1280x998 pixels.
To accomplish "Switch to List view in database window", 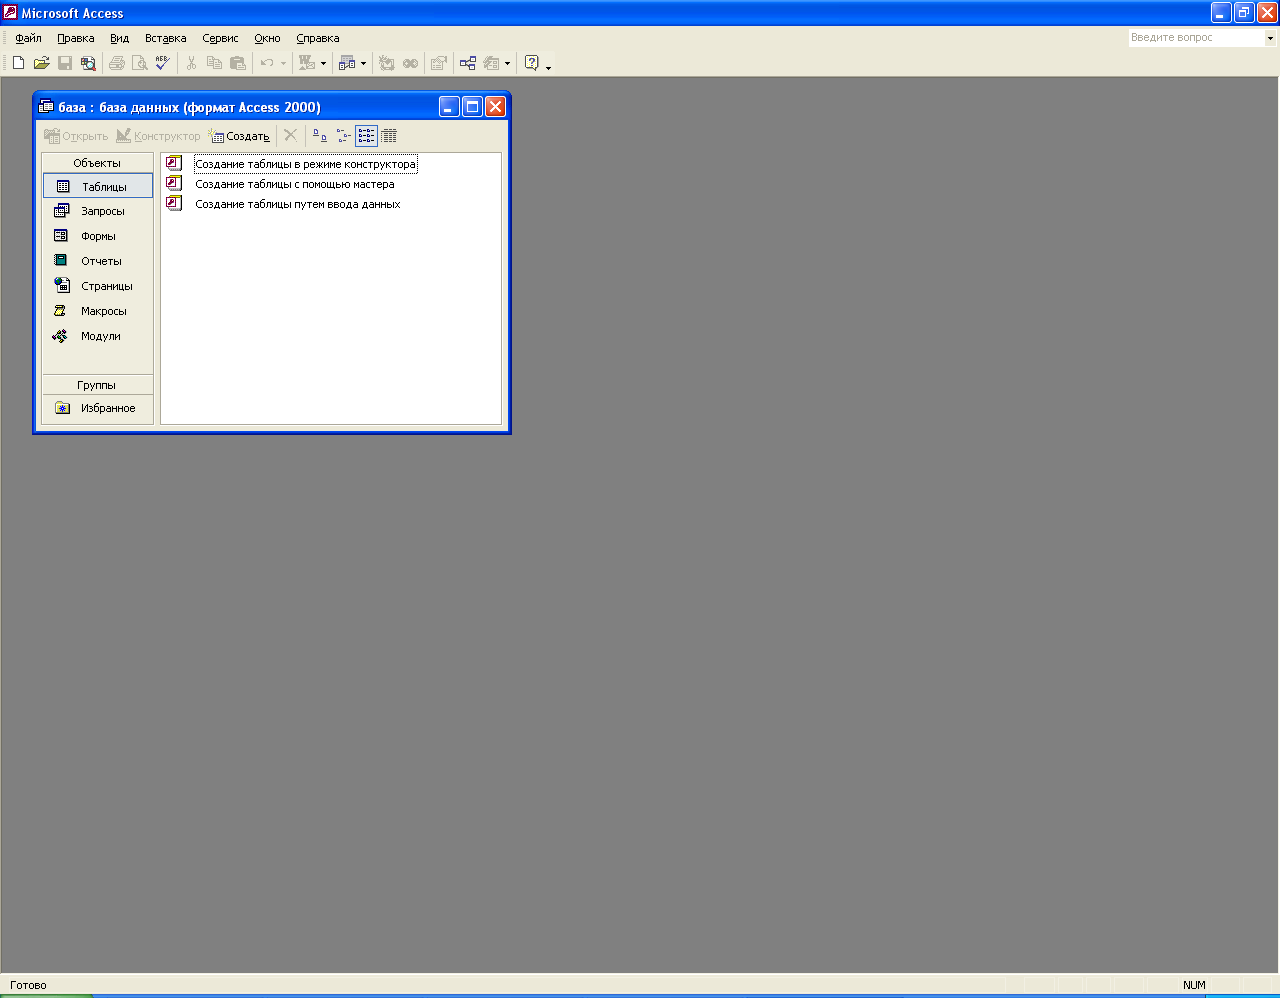I will [x=366, y=135].
